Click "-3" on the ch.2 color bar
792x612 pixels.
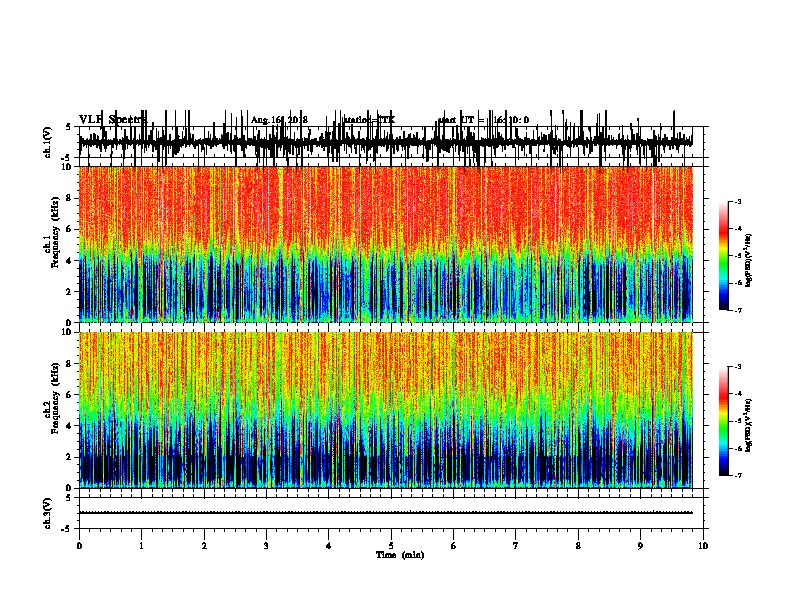737,367
